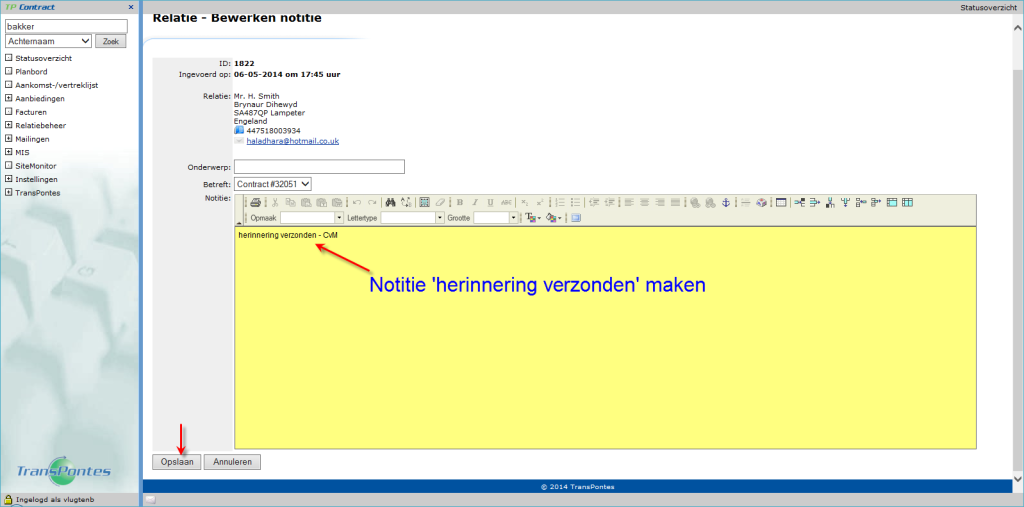Image resolution: width=1024 pixels, height=507 pixels.
Task: Open the Achternaam search type dropdown
Action: (48, 41)
